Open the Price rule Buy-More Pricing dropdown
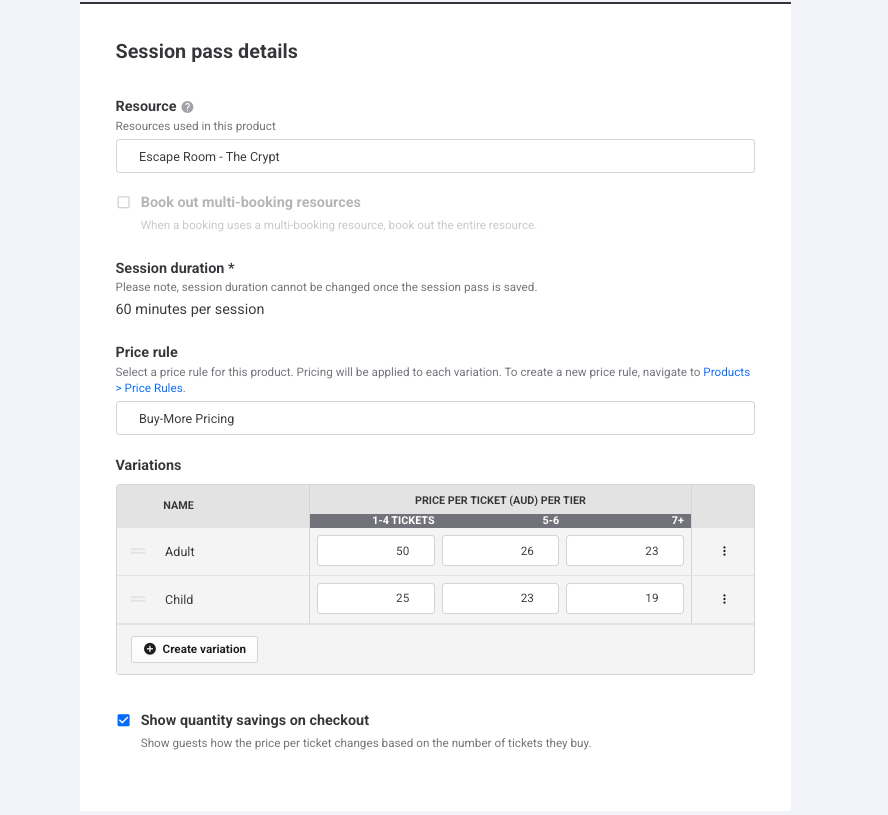 pyautogui.click(x=435, y=419)
